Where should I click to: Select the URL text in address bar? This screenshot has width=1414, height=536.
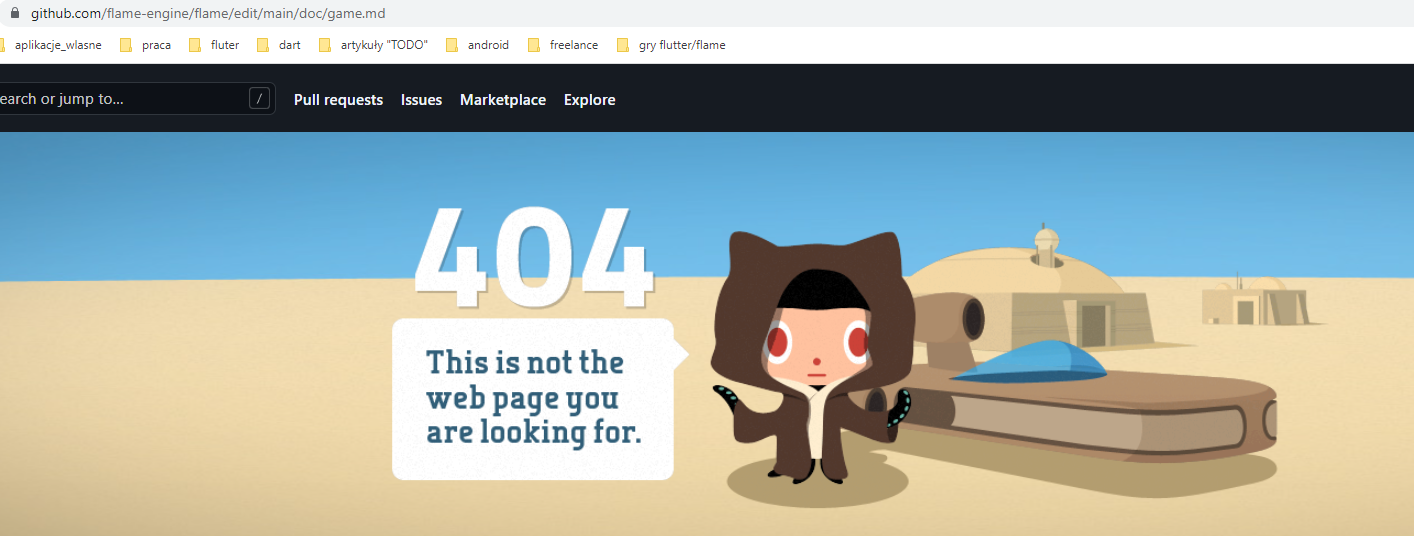207,14
